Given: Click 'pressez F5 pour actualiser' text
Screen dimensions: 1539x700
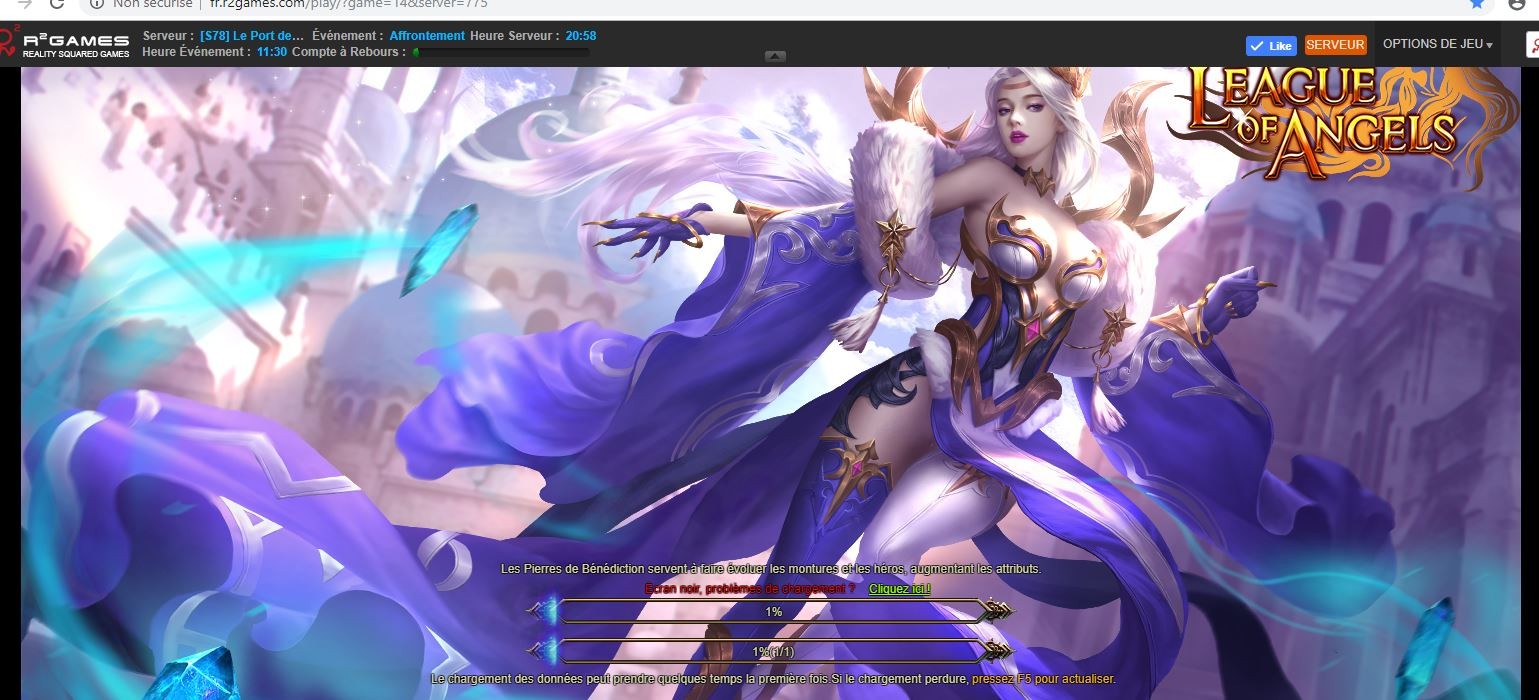Looking at the screenshot, I should pos(1043,679).
